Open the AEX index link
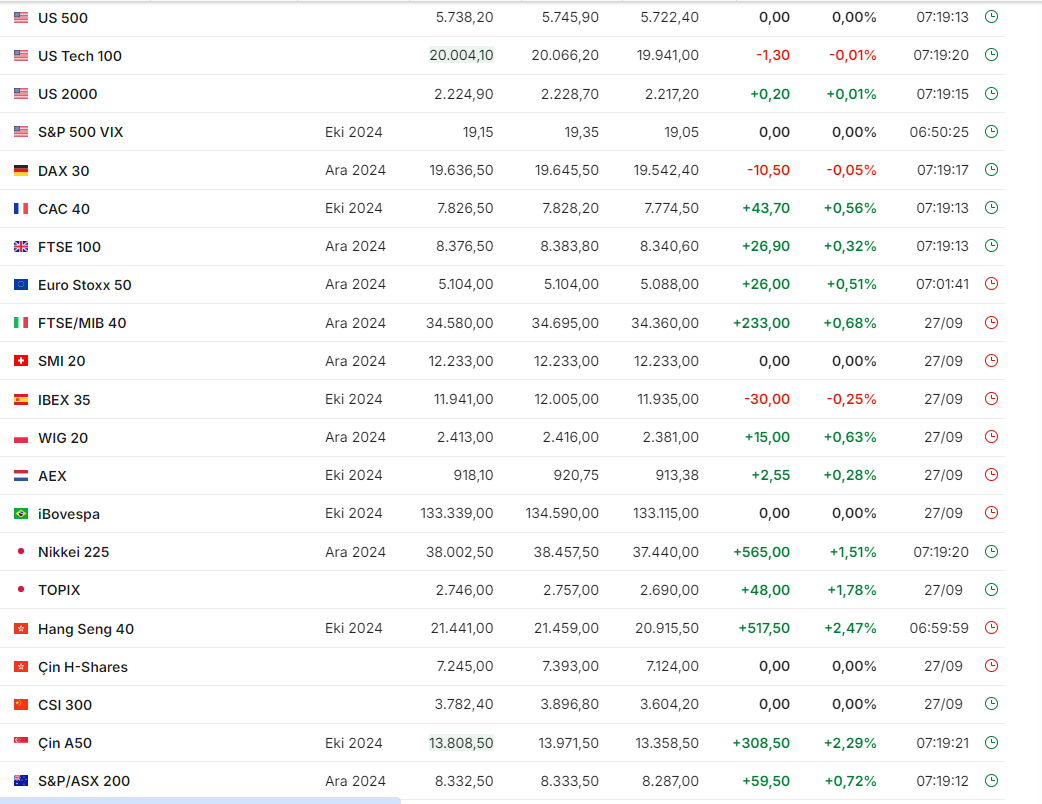 52,476
